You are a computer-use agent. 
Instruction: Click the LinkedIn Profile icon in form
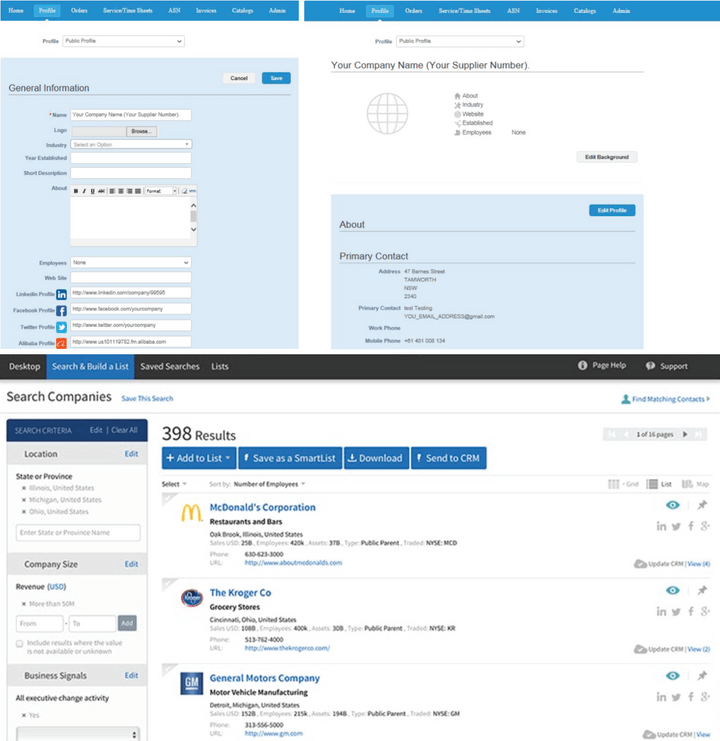click(61, 294)
